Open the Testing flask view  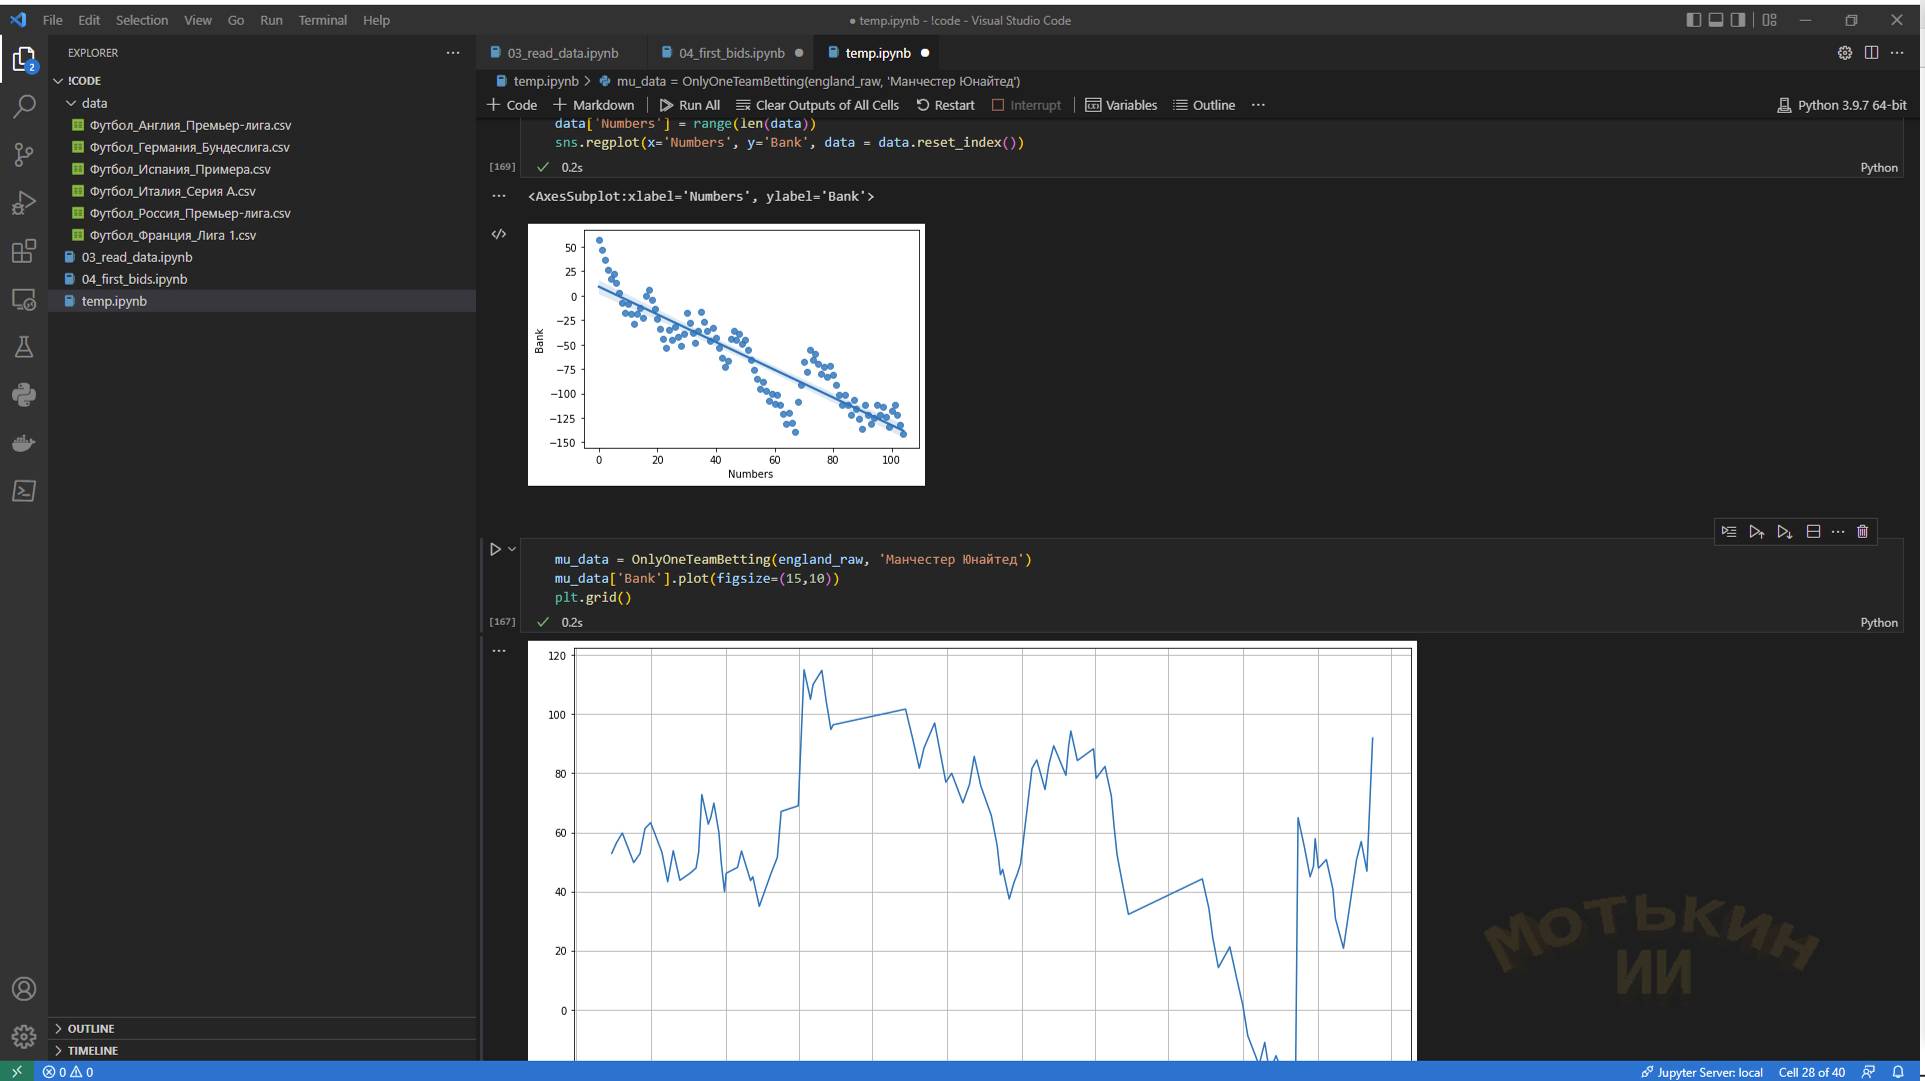tap(24, 347)
